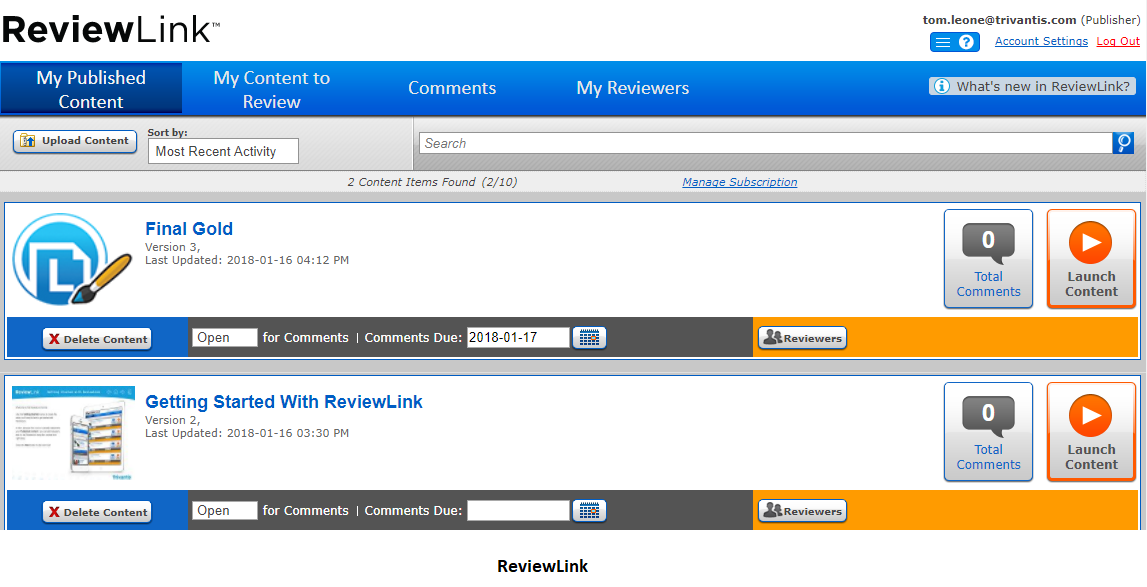This screenshot has width=1147, height=587.
Task: Launch Getting Started With ReviewLink content
Action: [x=1091, y=432]
